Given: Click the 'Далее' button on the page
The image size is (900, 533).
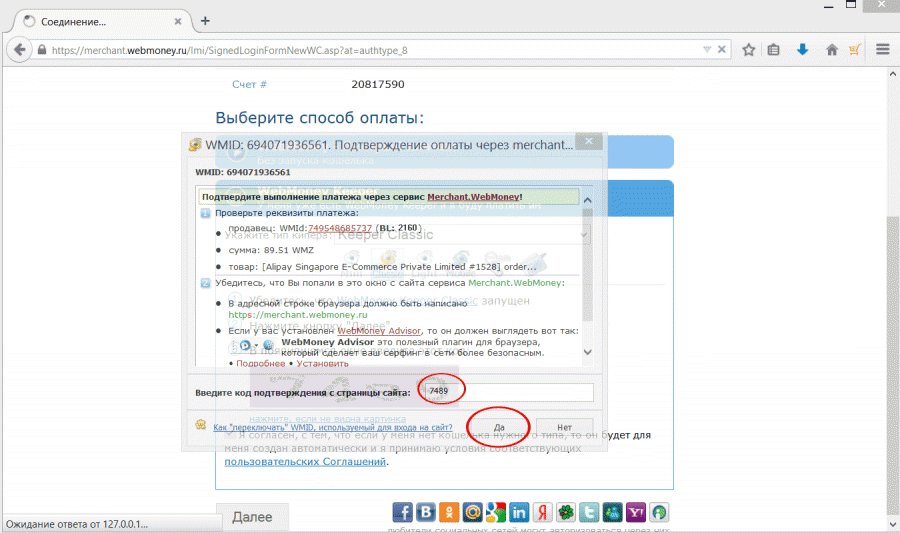Looking at the screenshot, I should tap(252, 517).
